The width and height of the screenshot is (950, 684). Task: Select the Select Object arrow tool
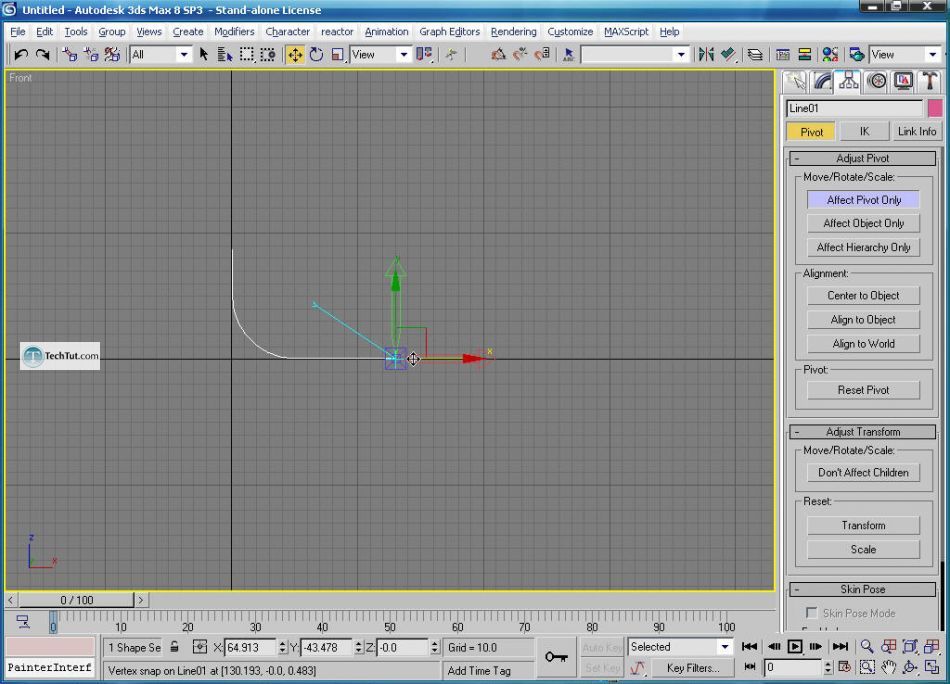(x=204, y=55)
